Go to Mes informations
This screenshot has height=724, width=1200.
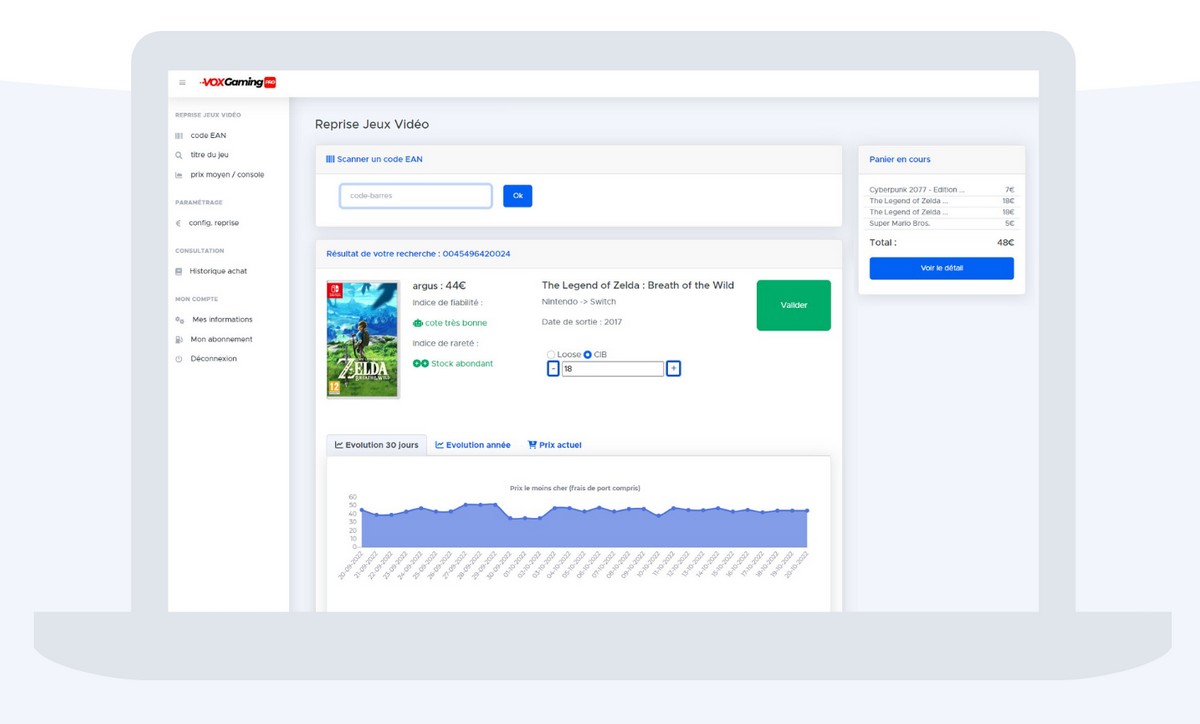[214, 319]
